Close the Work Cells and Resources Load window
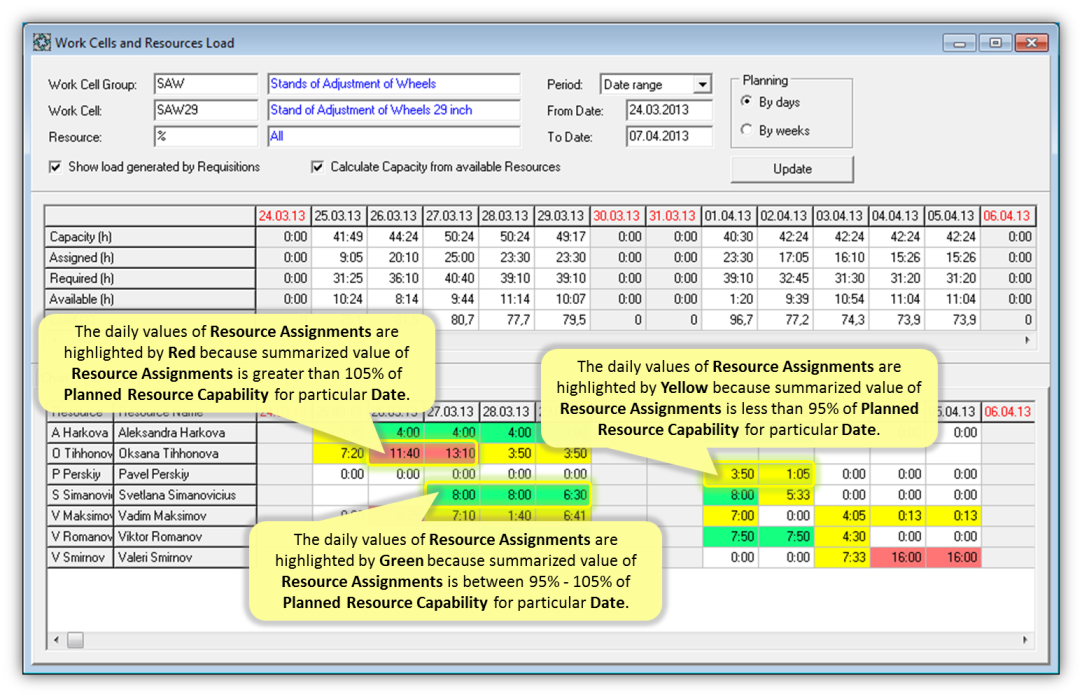Viewport: 1082px width, 697px height. coord(1032,43)
